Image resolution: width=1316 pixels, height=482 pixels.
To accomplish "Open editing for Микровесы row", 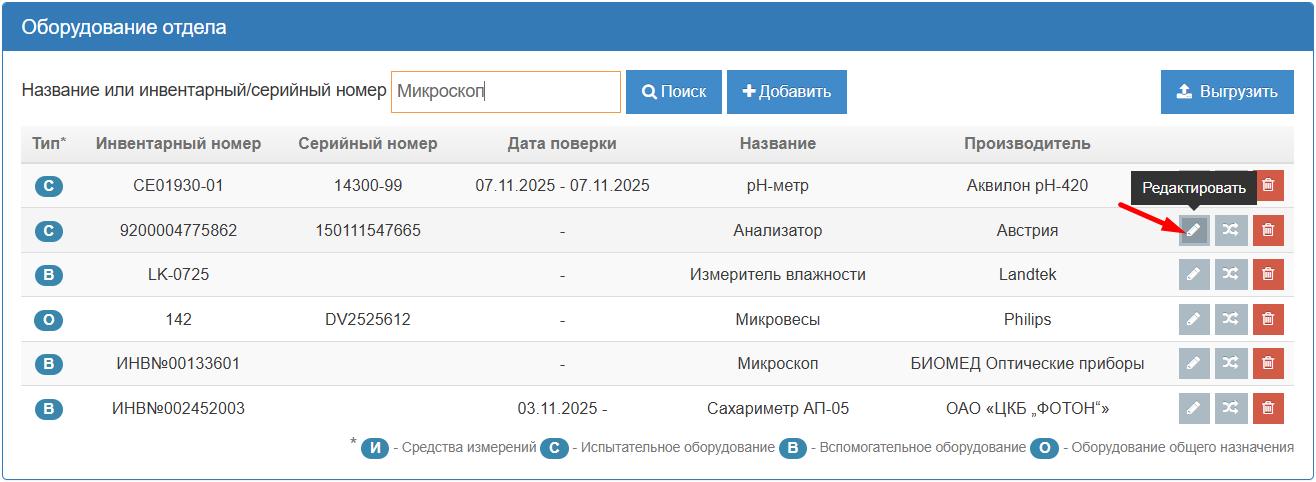I will point(1193,319).
